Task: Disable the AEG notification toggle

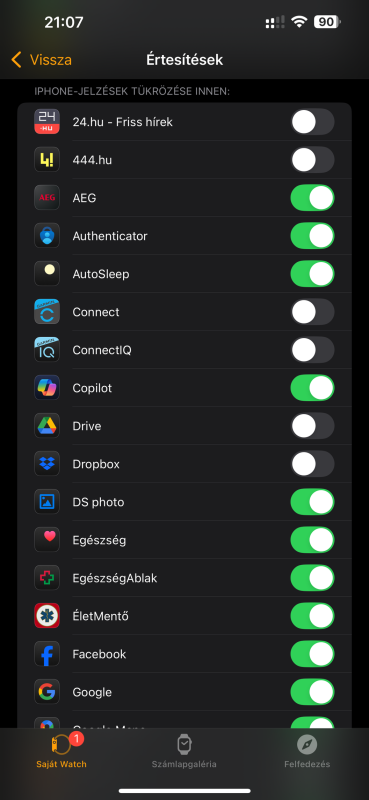Action: (x=312, y=198)
